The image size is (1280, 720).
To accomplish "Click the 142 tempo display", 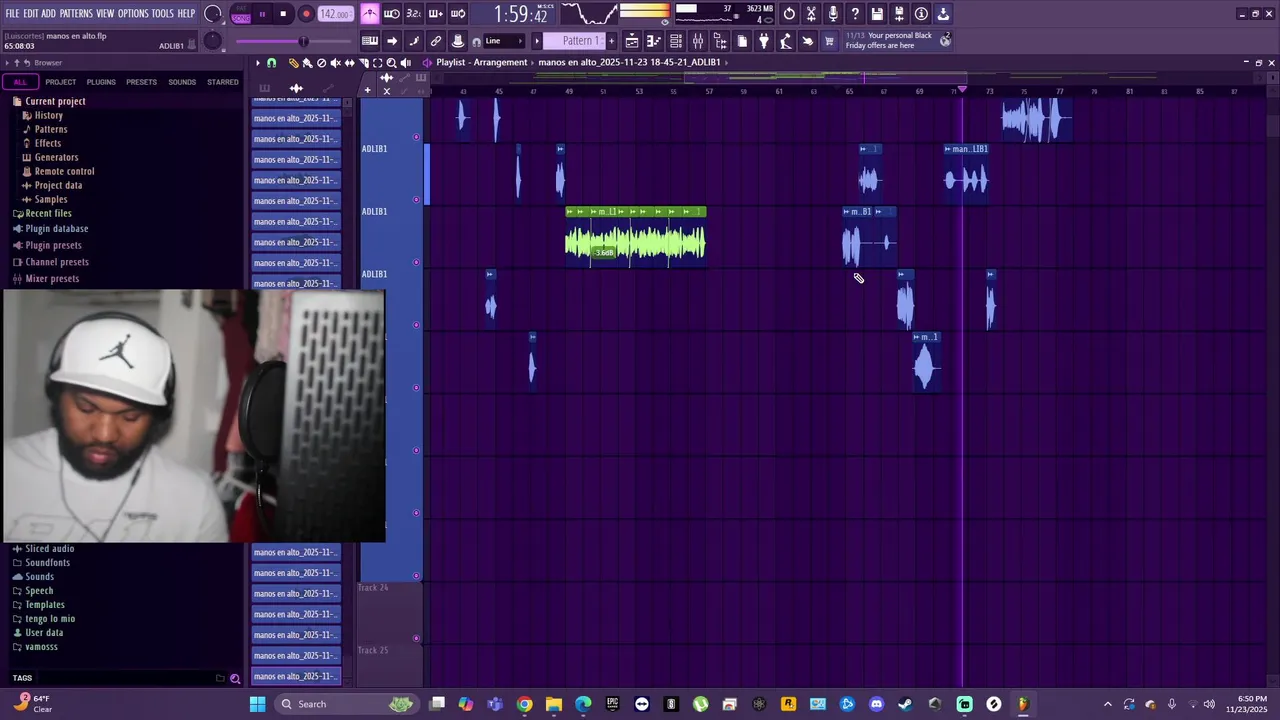I will point(335,14).
